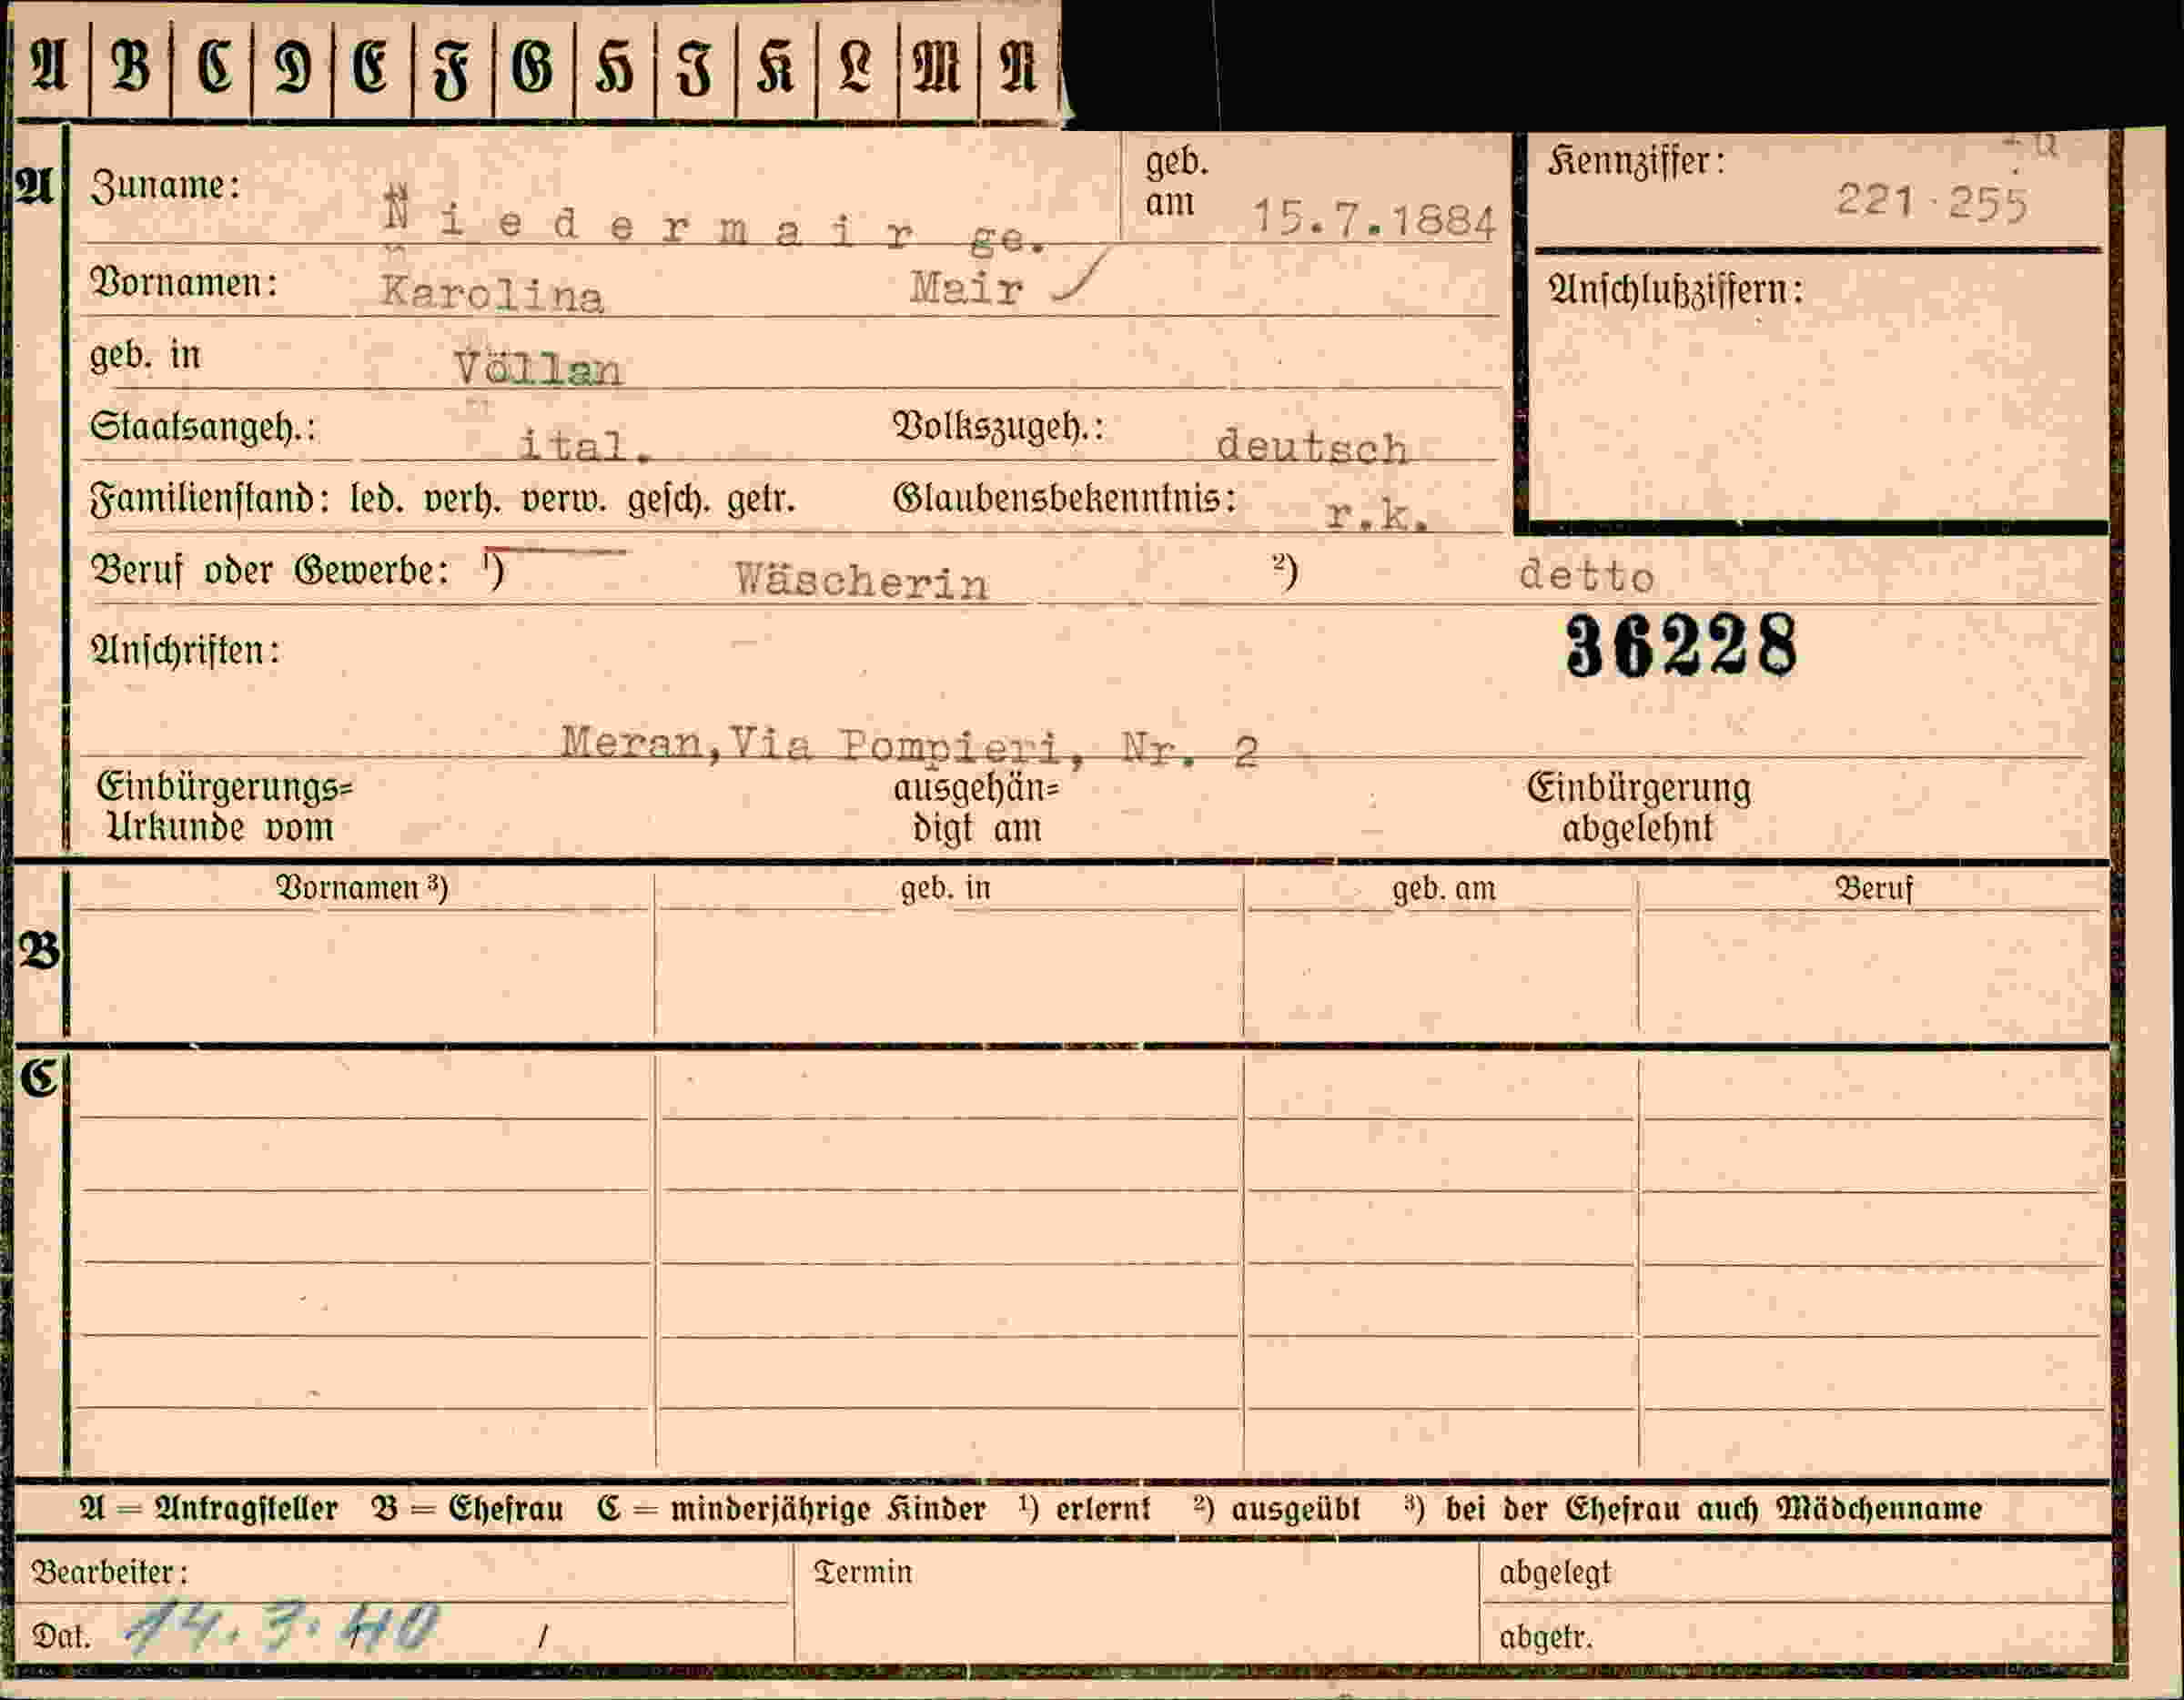Click the section B marker letter
This screenshot has width=2184, height=1700.
coord(40,950)
